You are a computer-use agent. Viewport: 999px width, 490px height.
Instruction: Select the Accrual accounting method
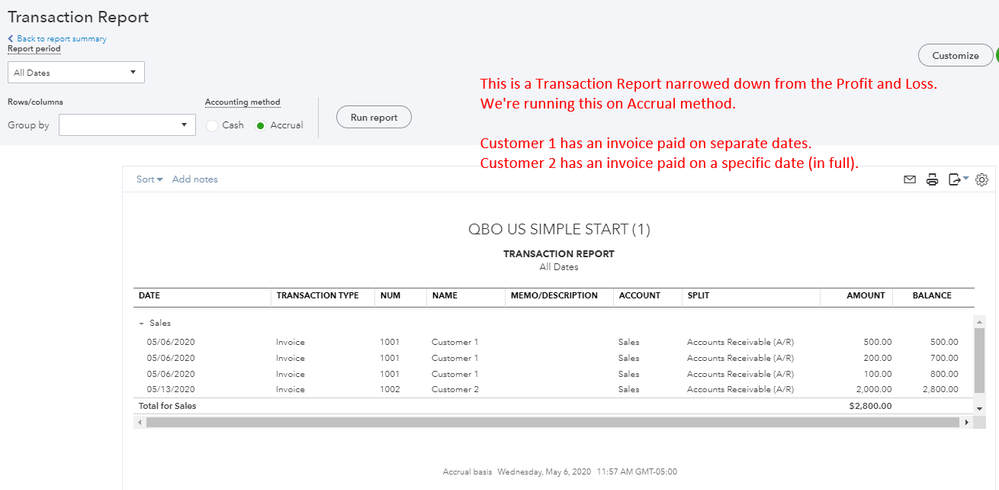pos(260,126)
